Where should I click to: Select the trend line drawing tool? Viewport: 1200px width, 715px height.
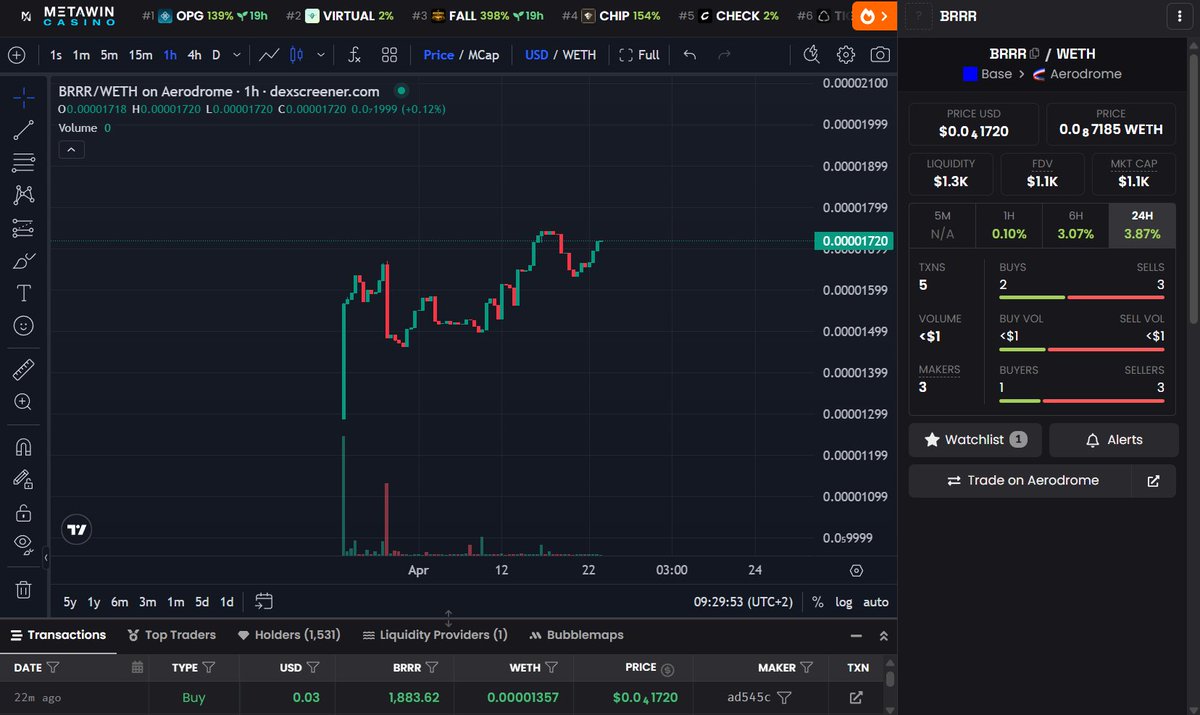pos(24,129)
